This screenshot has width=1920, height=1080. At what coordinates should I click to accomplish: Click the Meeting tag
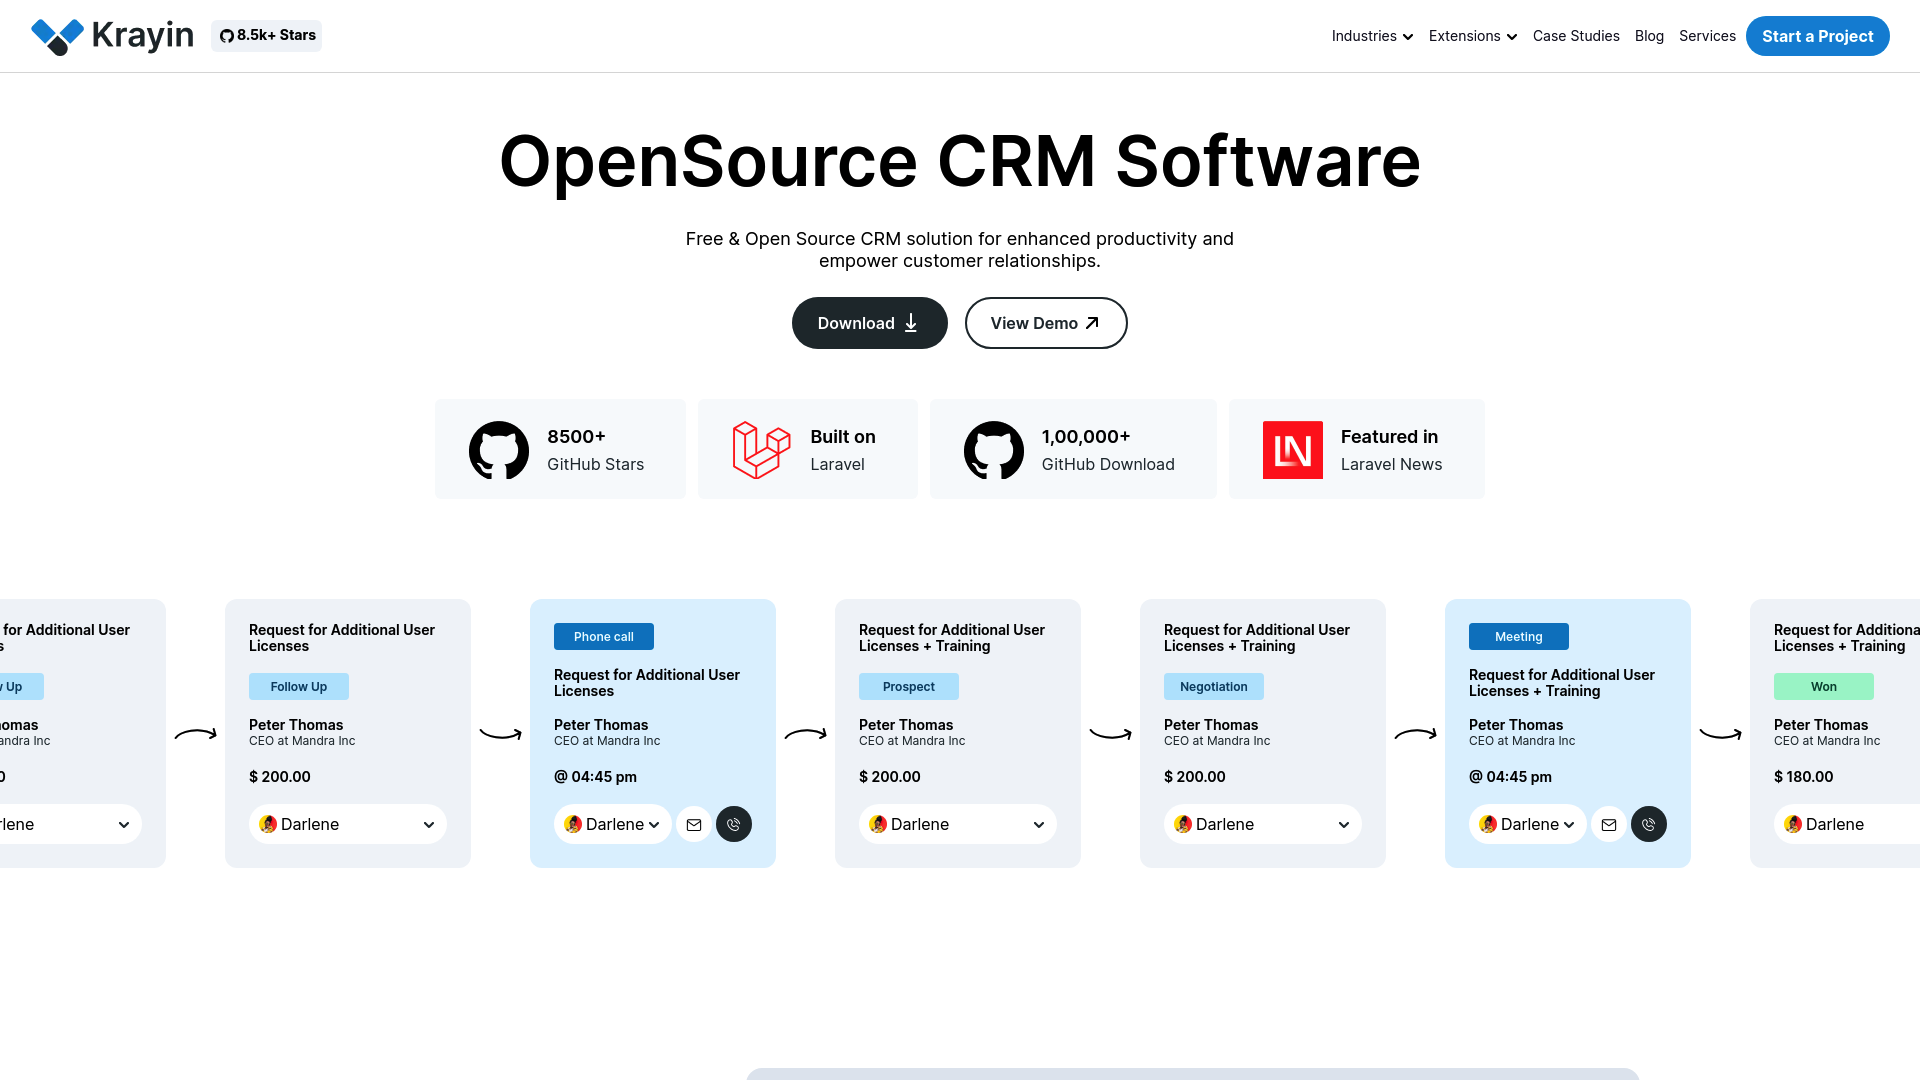(x=1519, y=637)
